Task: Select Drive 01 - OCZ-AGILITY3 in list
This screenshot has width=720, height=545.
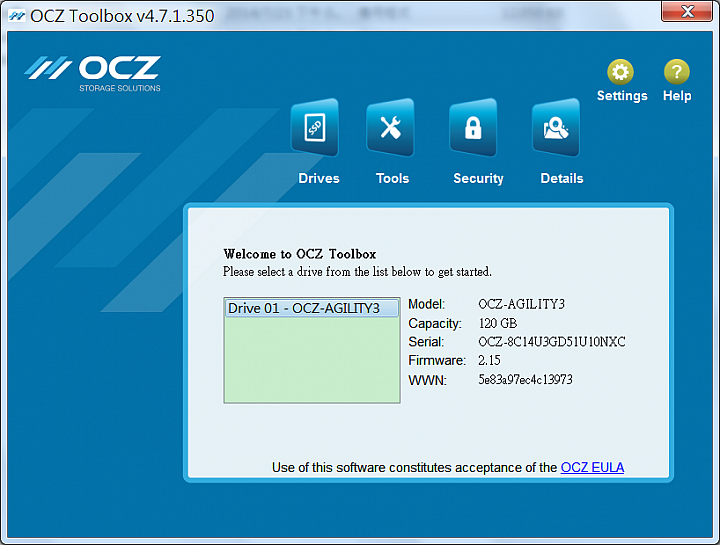Action: click(x=312, y=308)
